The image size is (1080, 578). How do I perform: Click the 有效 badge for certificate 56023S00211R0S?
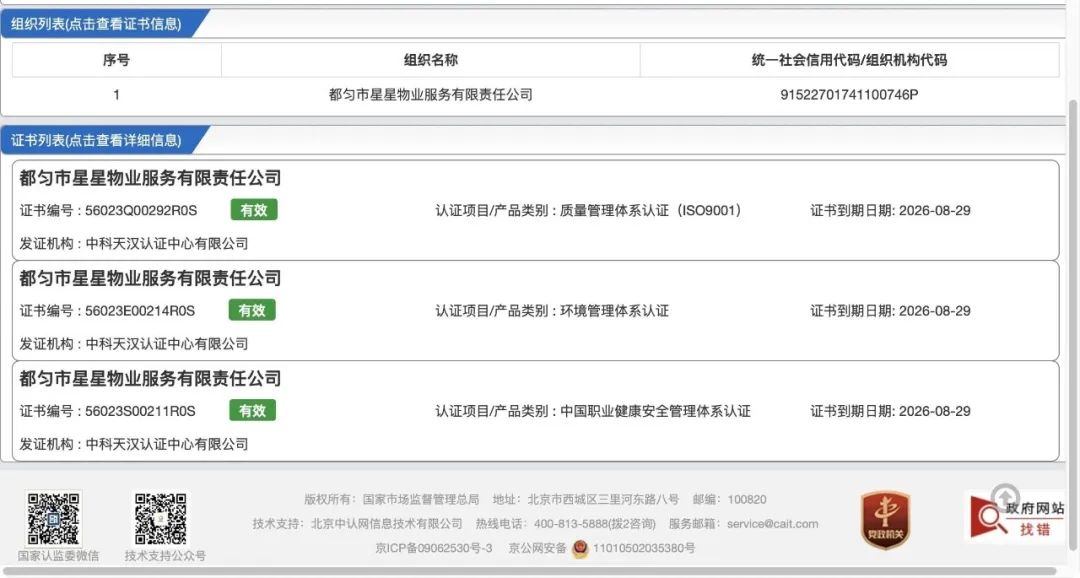click(x=253, y=411)
